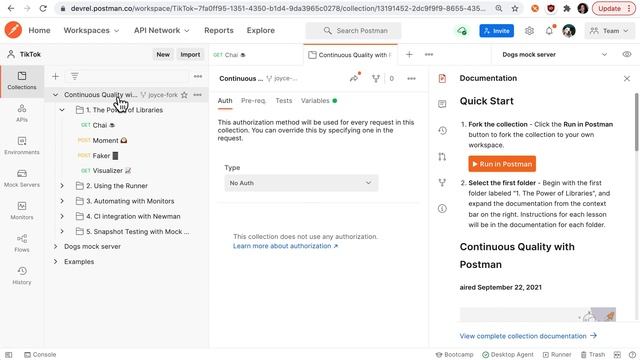Go to Explore in top navigation
640x360 pixels.
pyautogui.click(x=260, y=30)
